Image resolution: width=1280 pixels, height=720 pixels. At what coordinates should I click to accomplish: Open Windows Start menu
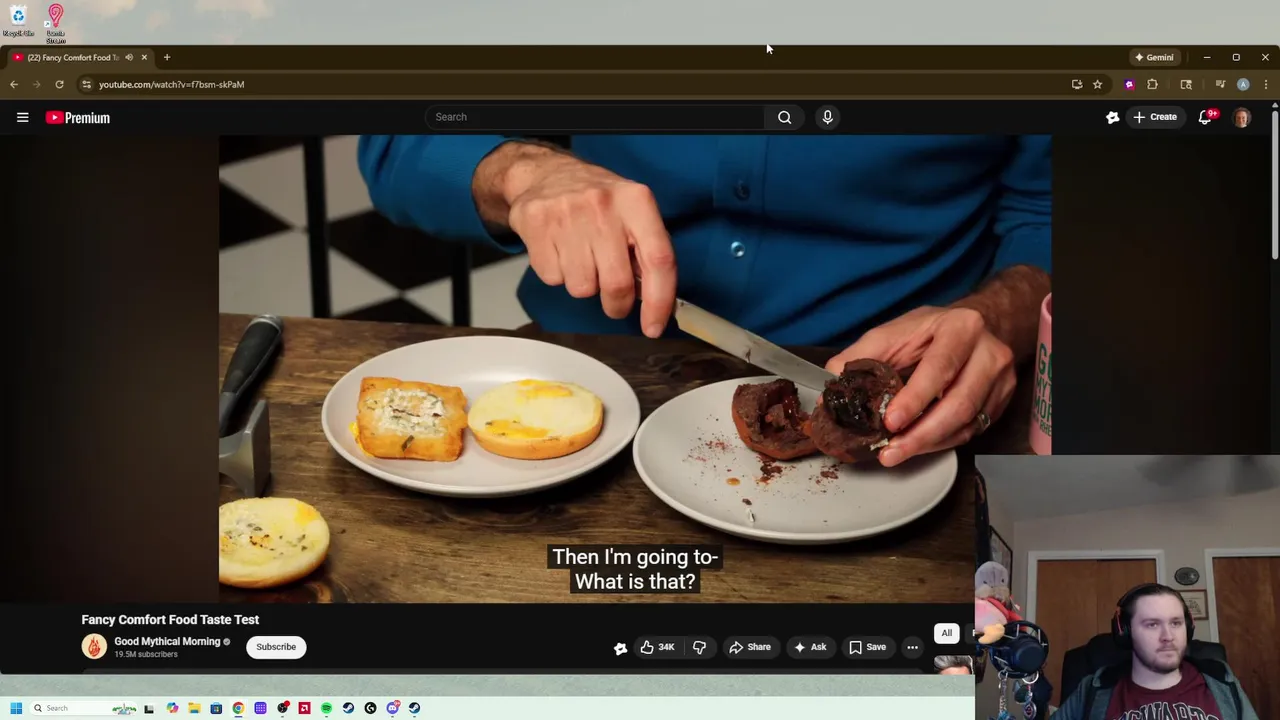[x=16, y=708]
